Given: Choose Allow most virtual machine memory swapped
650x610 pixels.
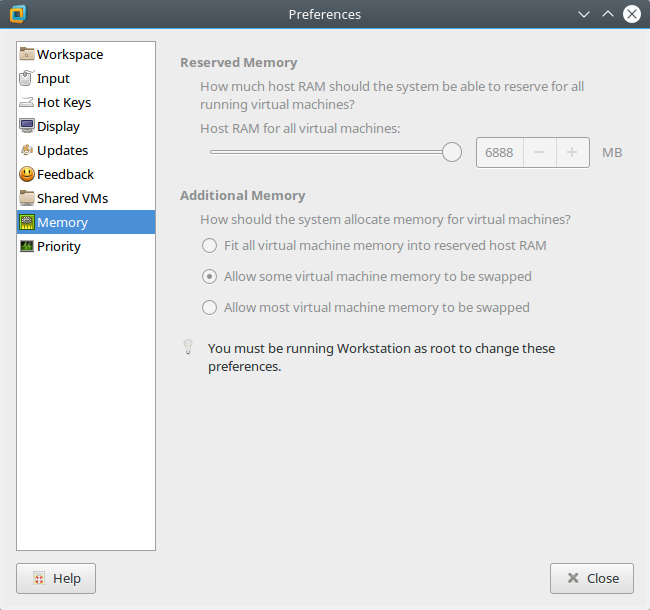Looking at the screenshot, I should tap(209, 307).
